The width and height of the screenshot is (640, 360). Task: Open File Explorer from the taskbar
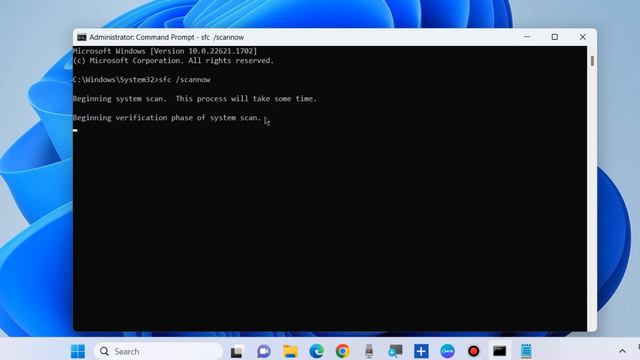pos(290,351)
